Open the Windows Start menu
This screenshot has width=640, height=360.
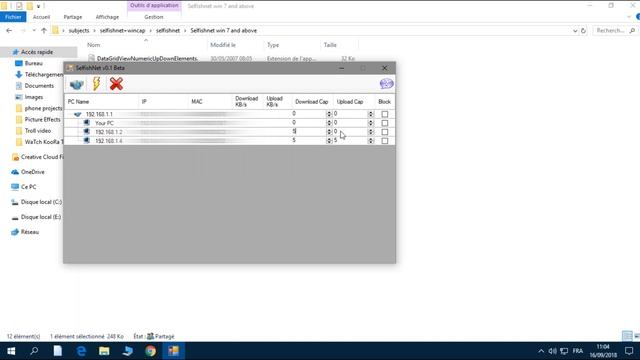pyautogui.click(x=11, y=351)
